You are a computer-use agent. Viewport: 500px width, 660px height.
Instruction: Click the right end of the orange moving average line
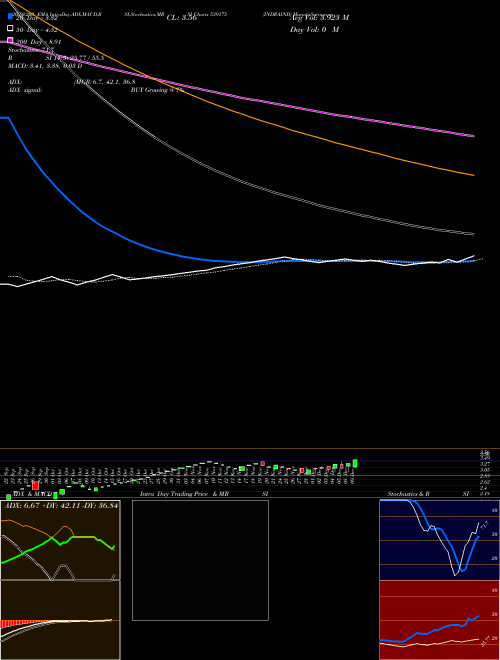coord(473,175)
